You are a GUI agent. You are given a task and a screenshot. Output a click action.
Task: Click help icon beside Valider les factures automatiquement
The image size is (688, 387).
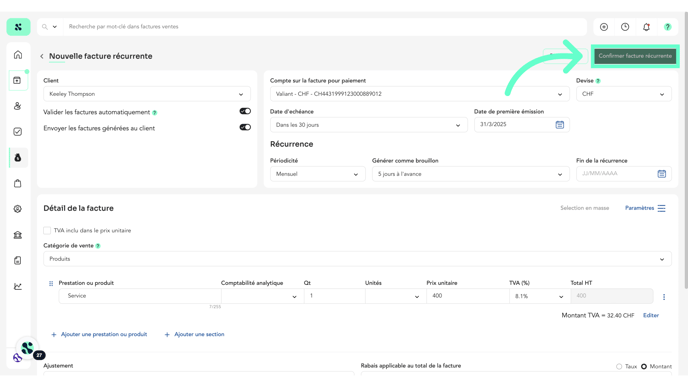point(154,113)
